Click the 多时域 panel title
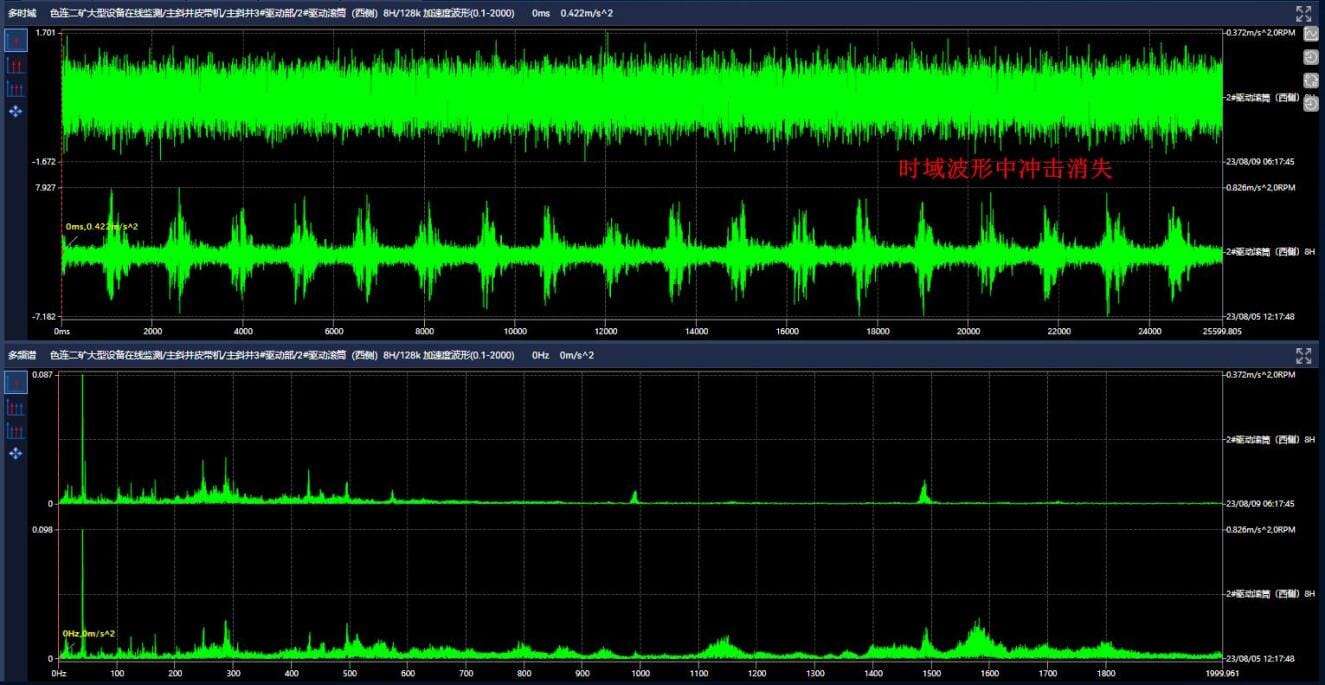The height and width of the screenshot is (685, 1325). [22, 14]
